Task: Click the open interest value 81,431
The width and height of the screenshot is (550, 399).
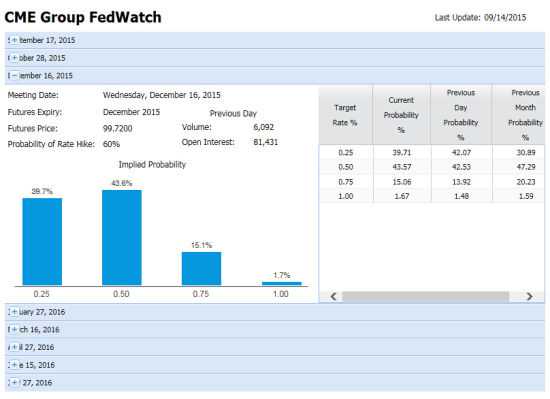Action: point(266,142)
